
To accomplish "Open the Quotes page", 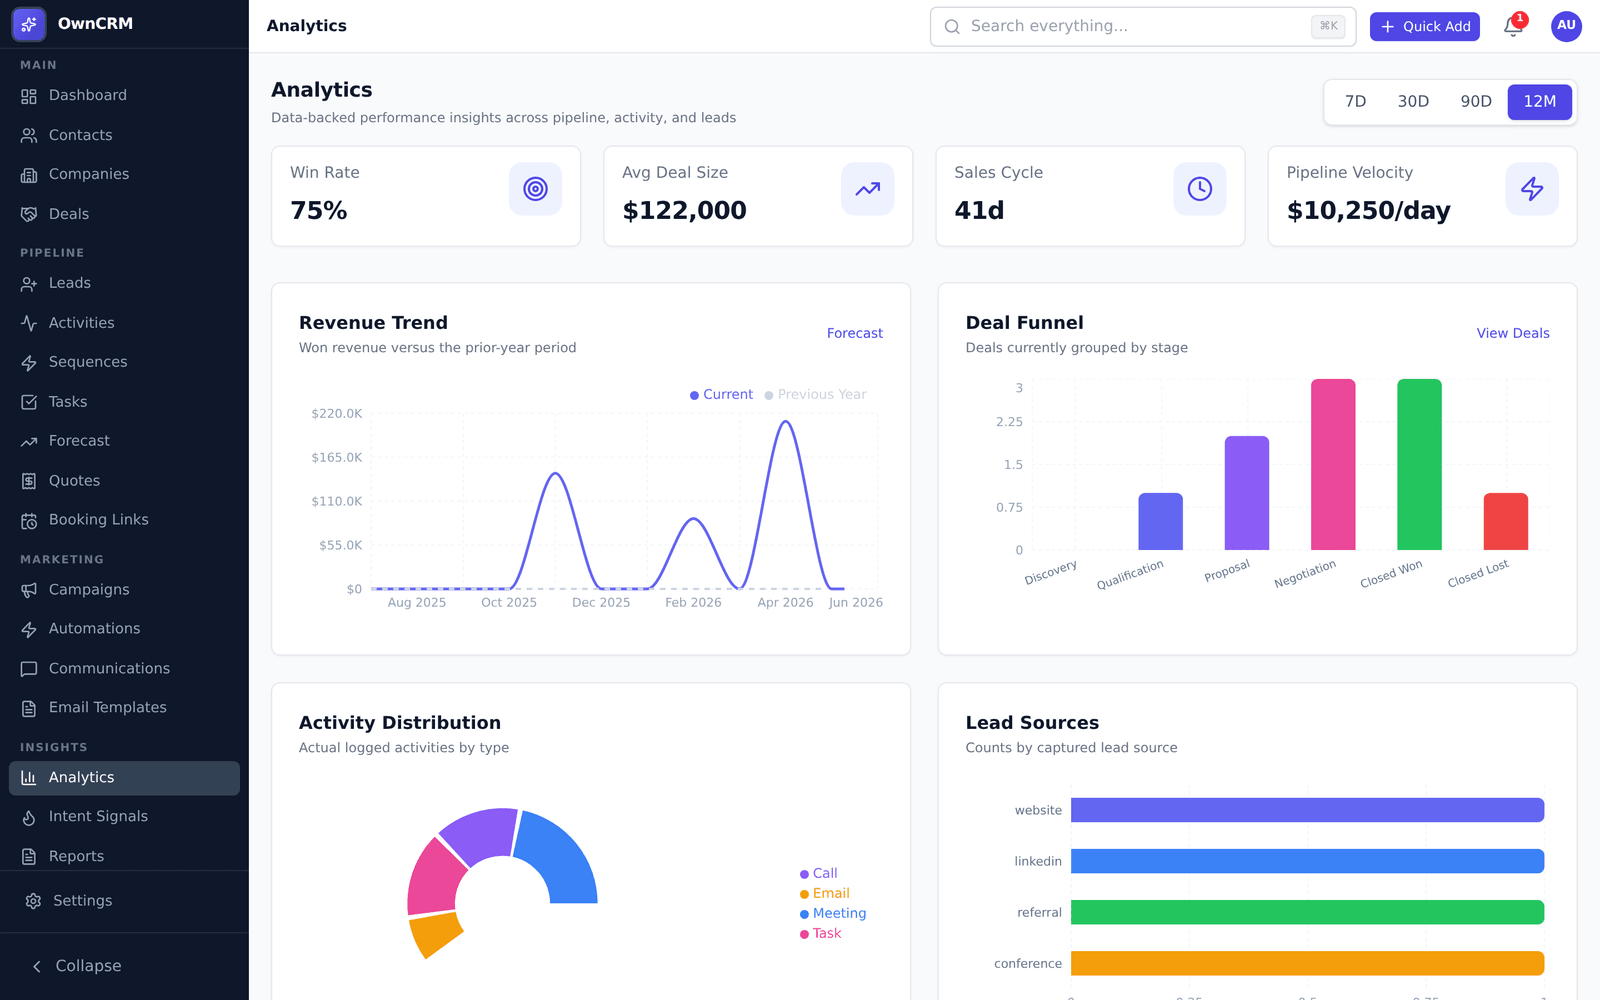I will 124,481.
